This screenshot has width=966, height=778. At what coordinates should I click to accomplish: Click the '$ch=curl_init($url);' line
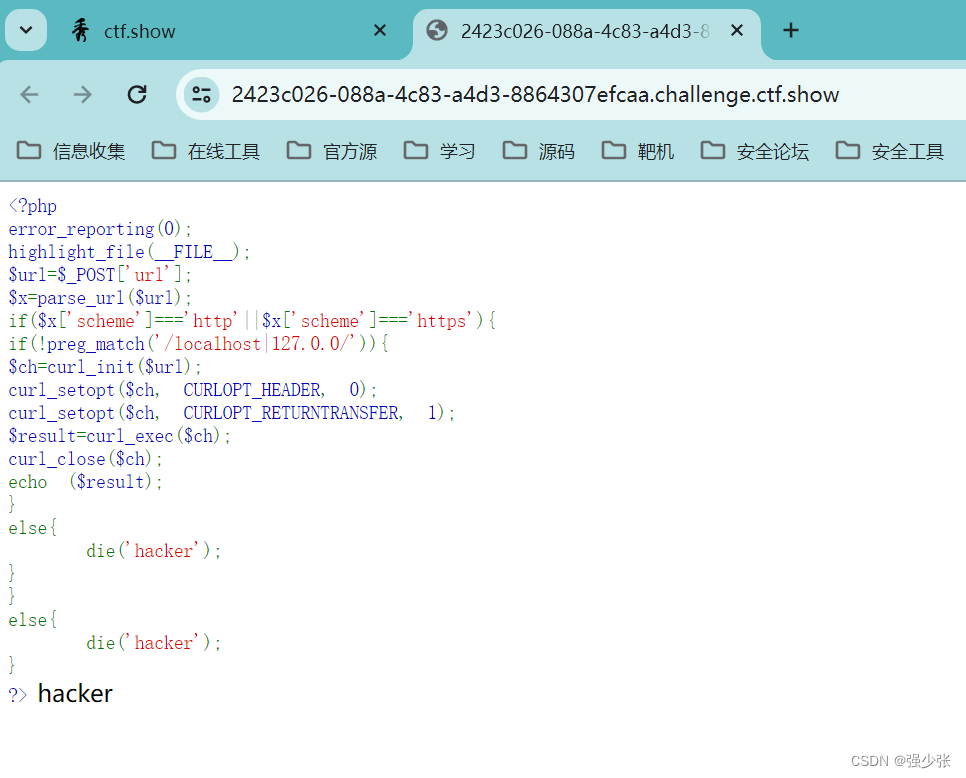pyautogui.click(x=105, y=367)
